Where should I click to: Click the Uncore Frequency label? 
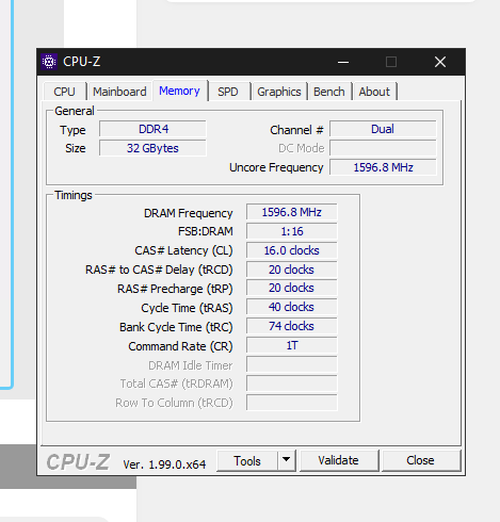pos(276,167)
